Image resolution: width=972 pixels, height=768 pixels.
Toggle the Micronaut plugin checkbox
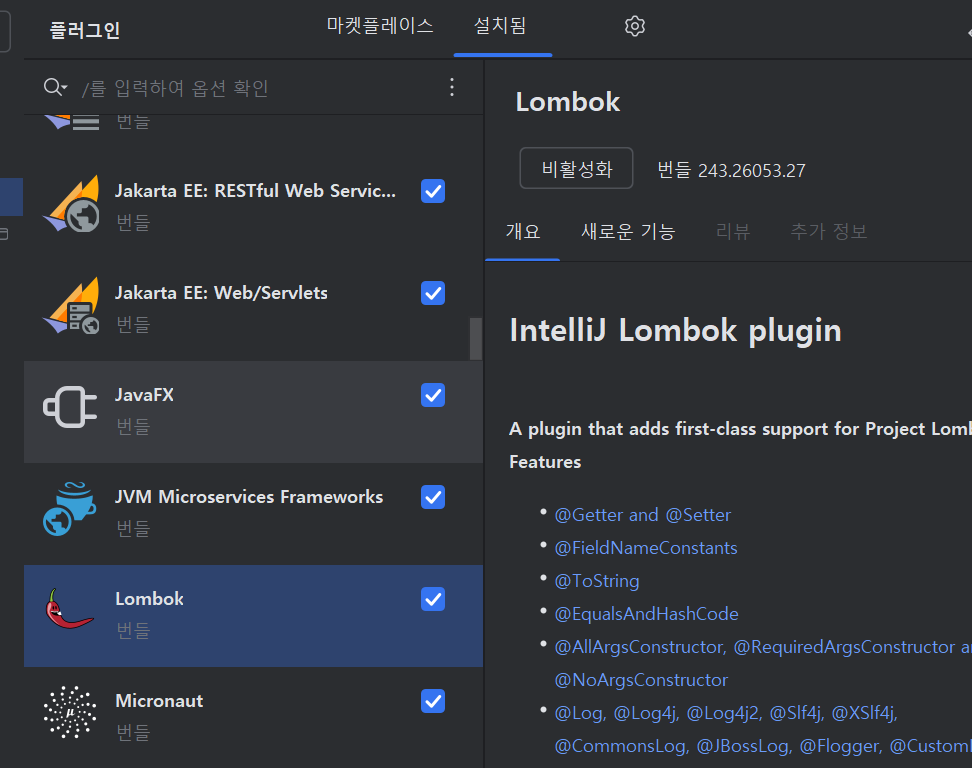(x=433, y=701)
